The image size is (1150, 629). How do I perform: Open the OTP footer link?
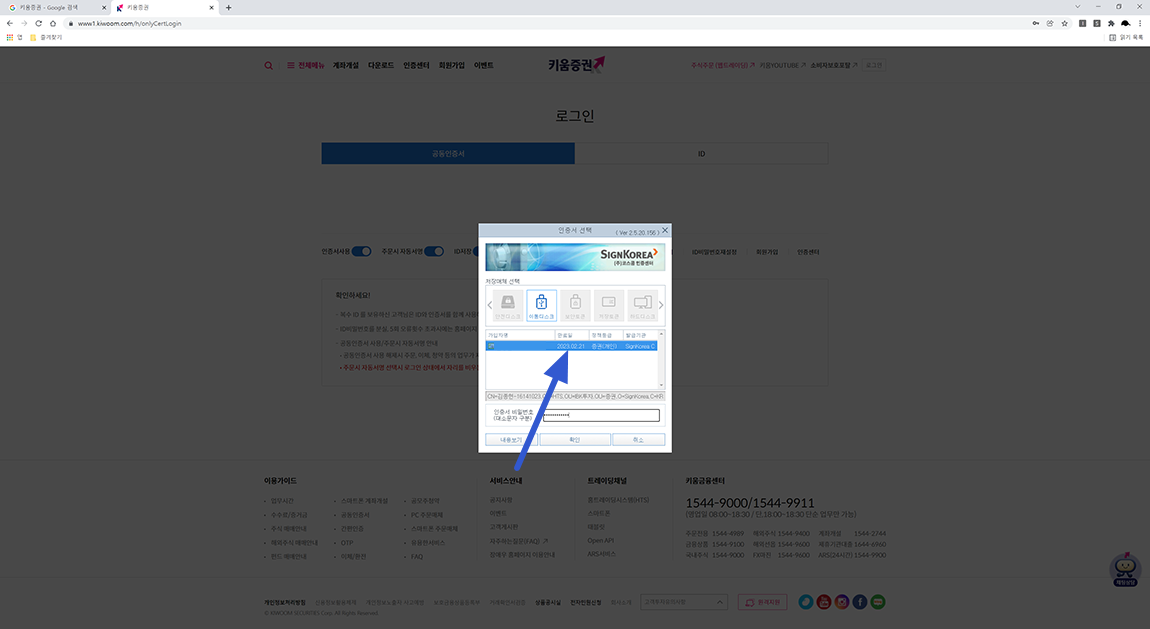[347, 542]
